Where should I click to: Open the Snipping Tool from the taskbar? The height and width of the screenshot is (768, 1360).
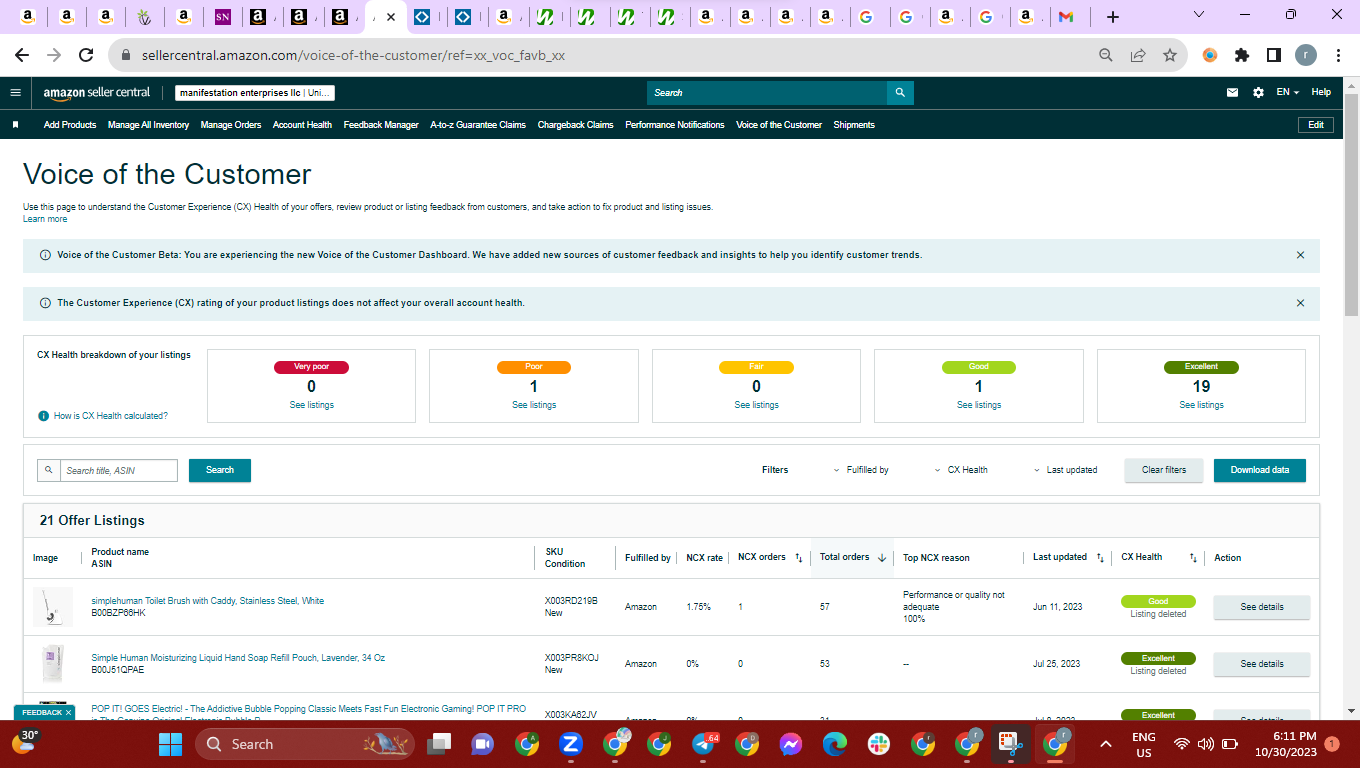[1011, 744]
